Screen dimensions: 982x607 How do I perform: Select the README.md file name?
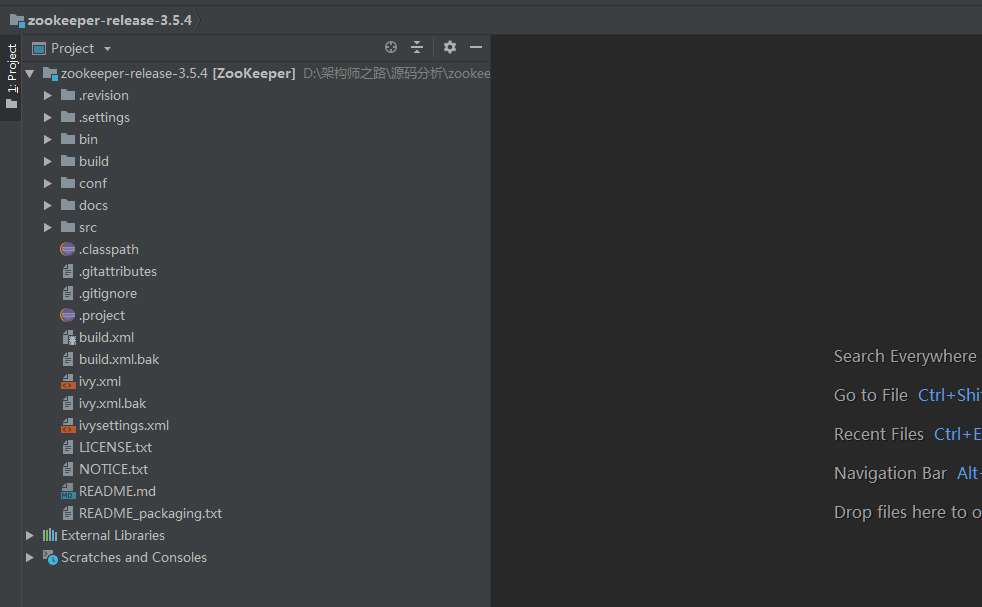coord(117,491)
